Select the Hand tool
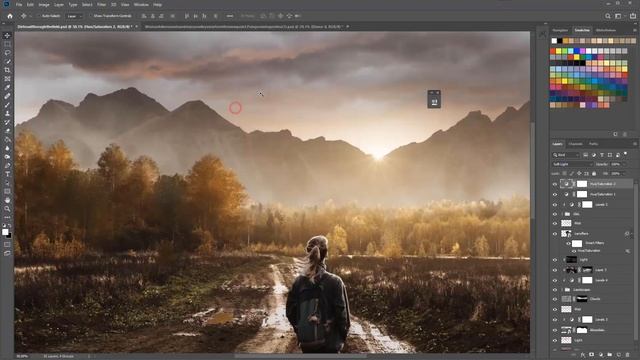Viewport: 640px width, 360px height. pos(7,200)
